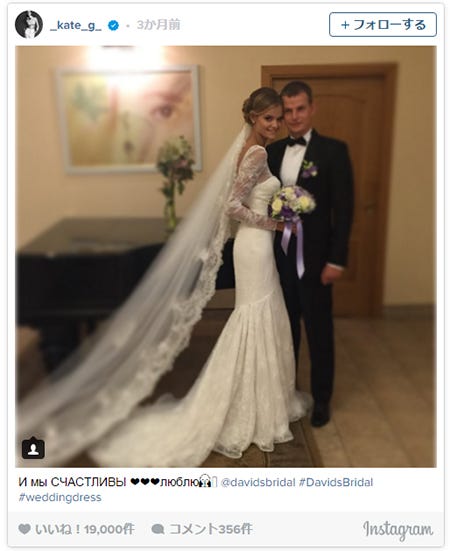Open the コメント356件 comments link

point(210,529)
